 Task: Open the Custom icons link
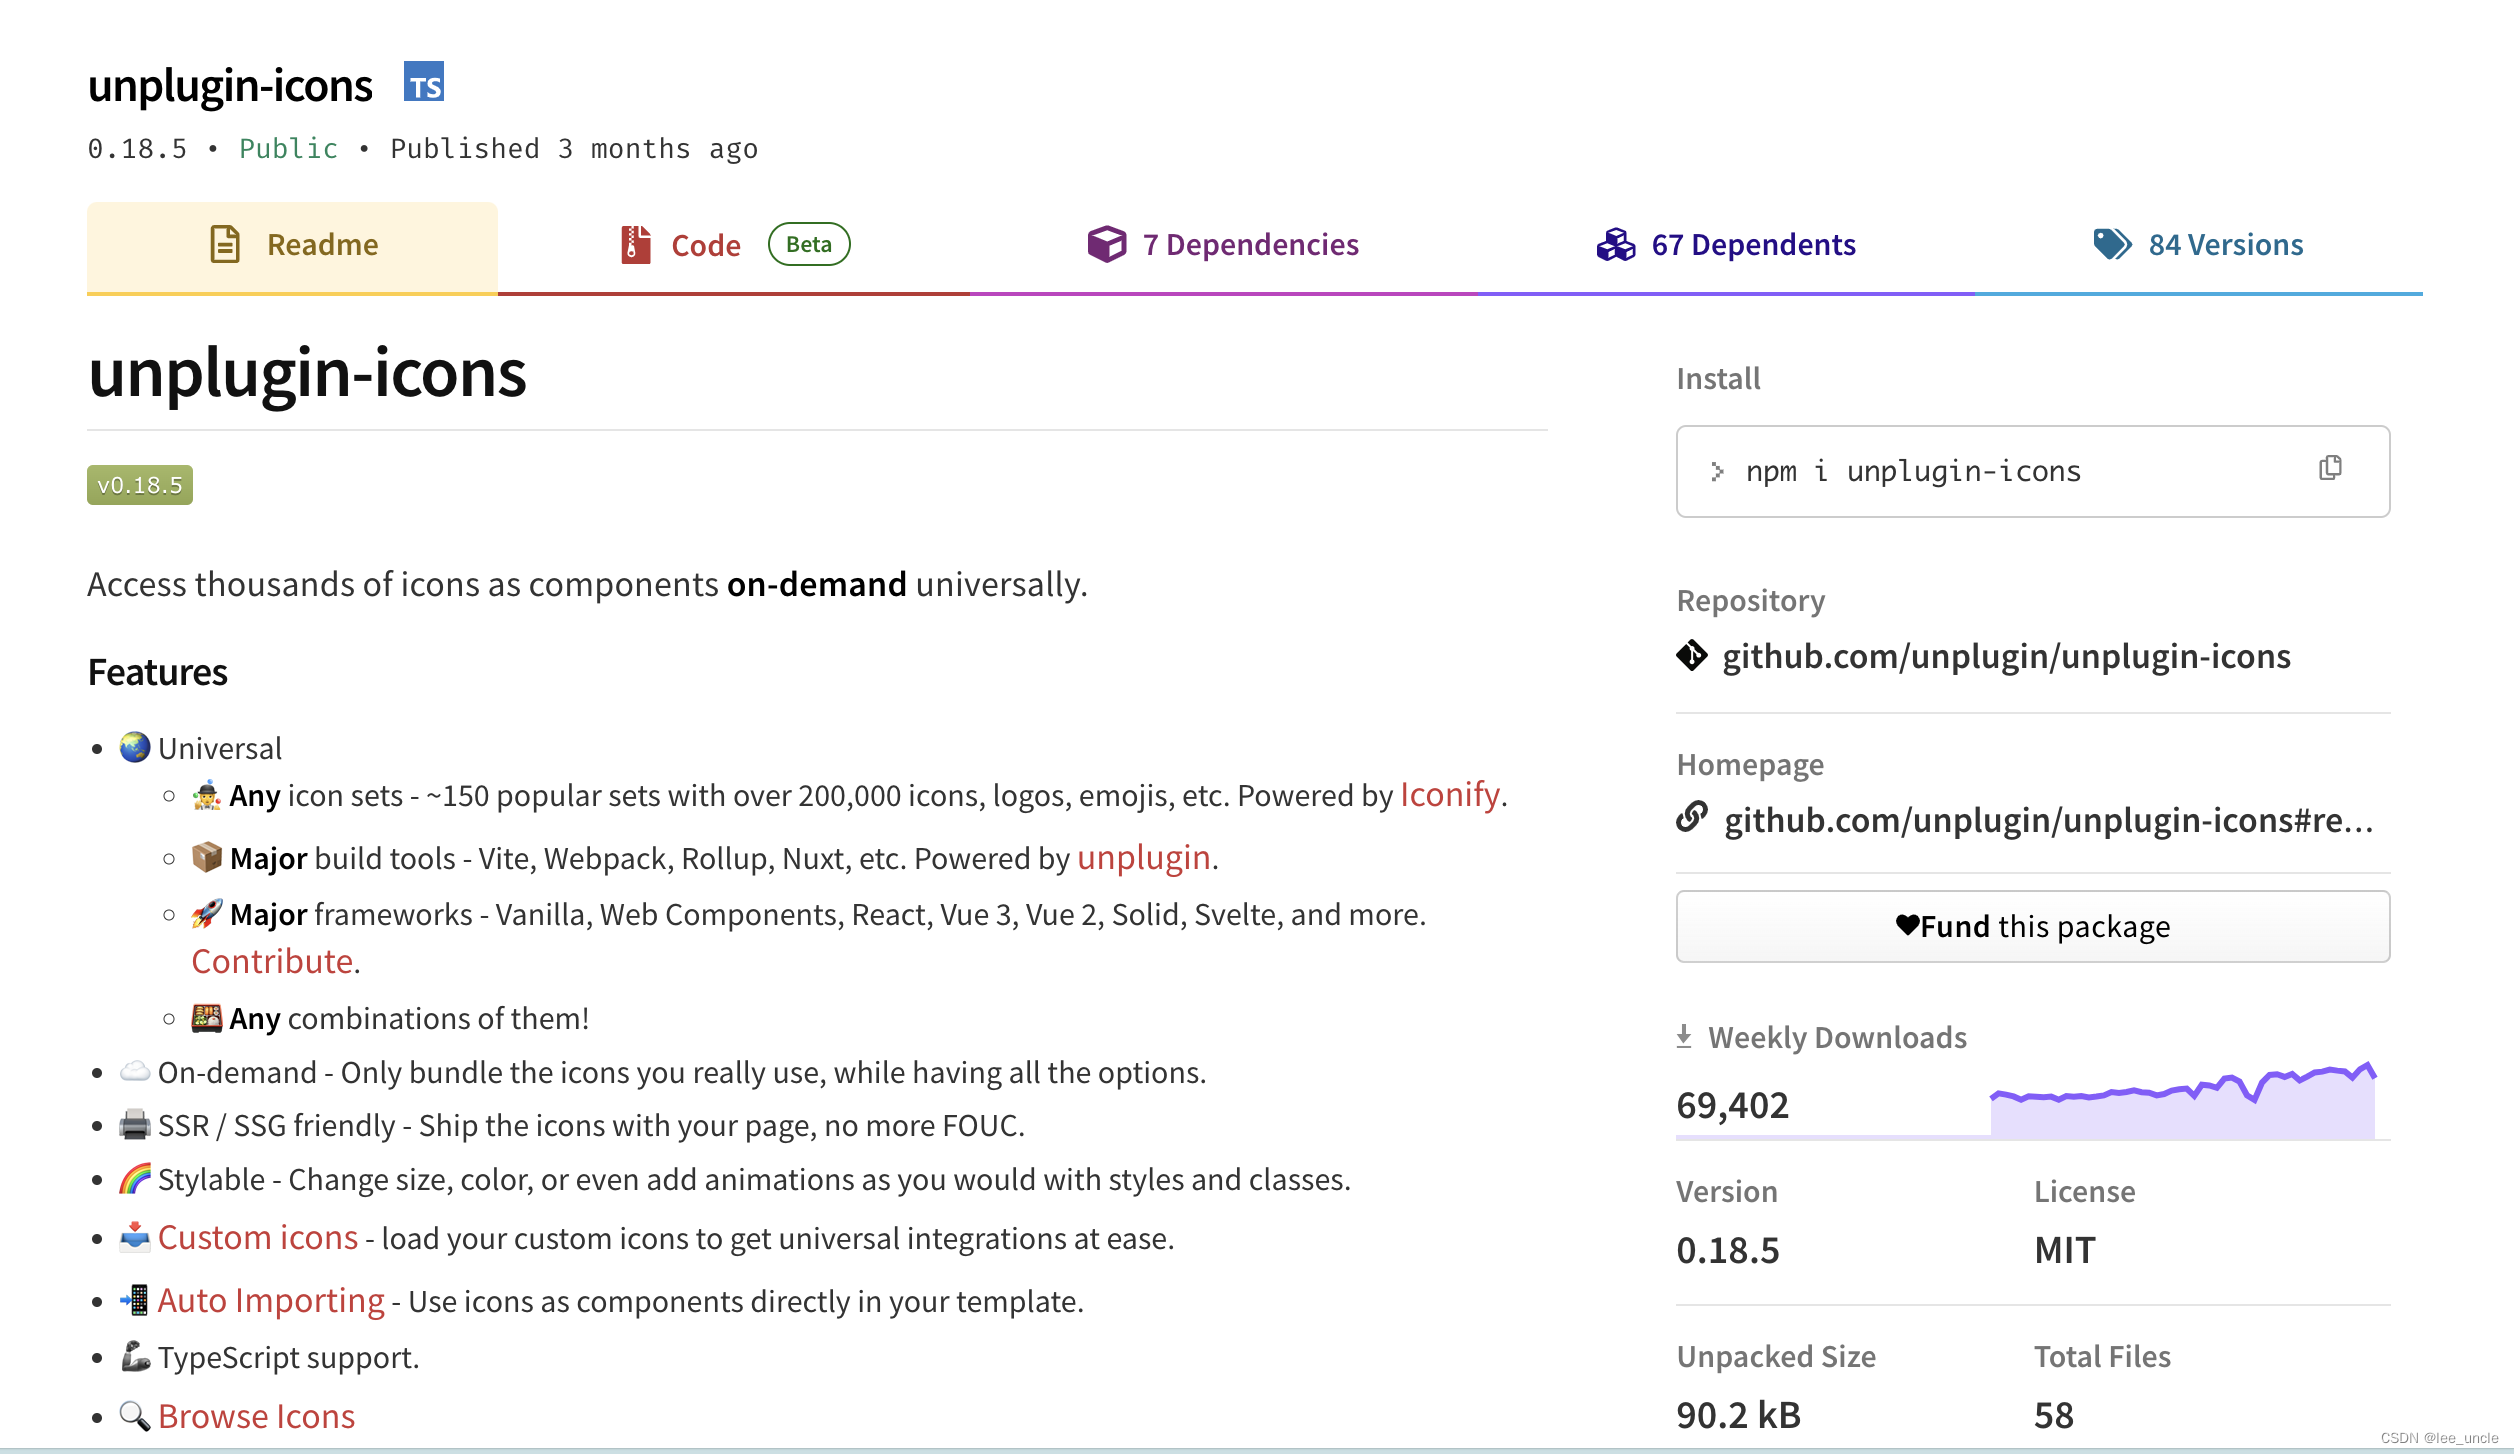click(257, 1238)
